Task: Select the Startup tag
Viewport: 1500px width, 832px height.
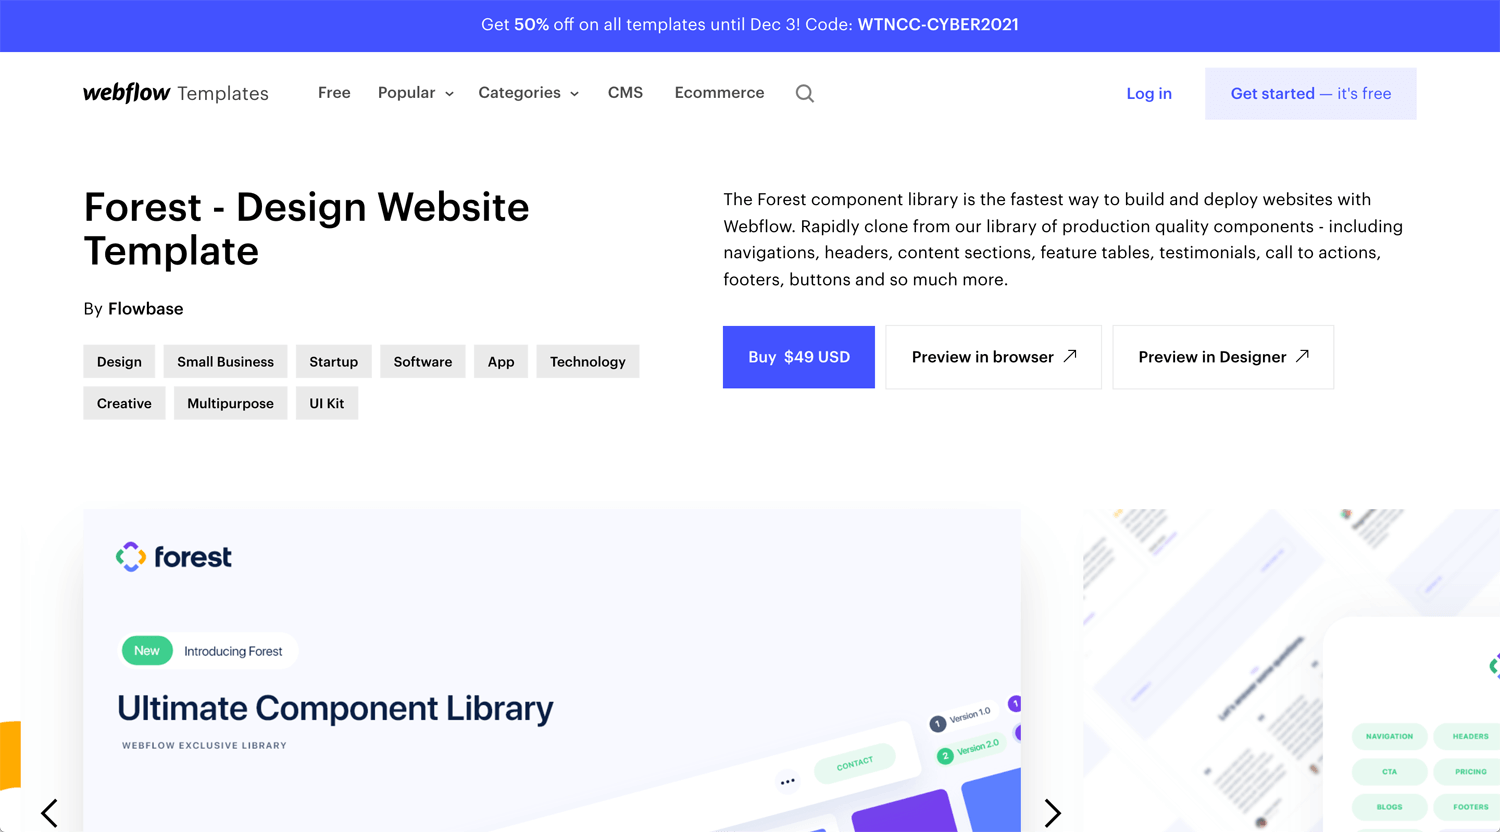Action: pos(334,362)
